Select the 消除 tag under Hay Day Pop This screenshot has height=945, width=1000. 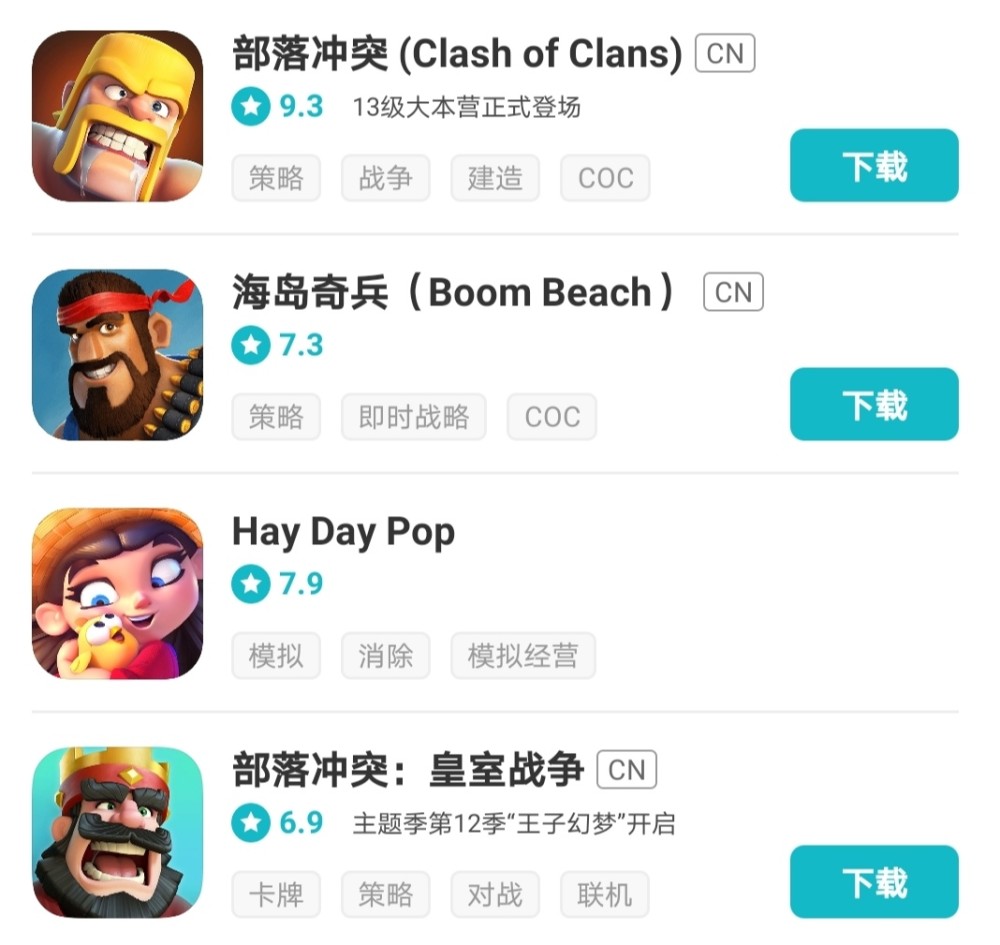pos(386,656)
